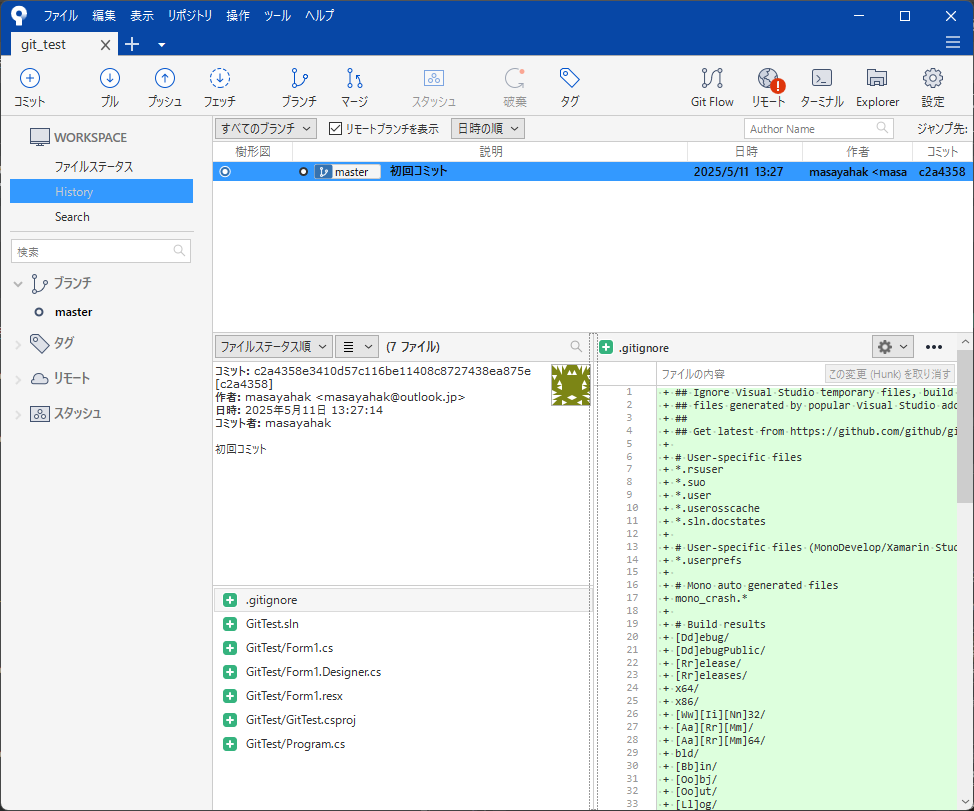974x811 pixels.
Task: Click この変更 (Hunk) を取り消す button
Action: [890, 374]
